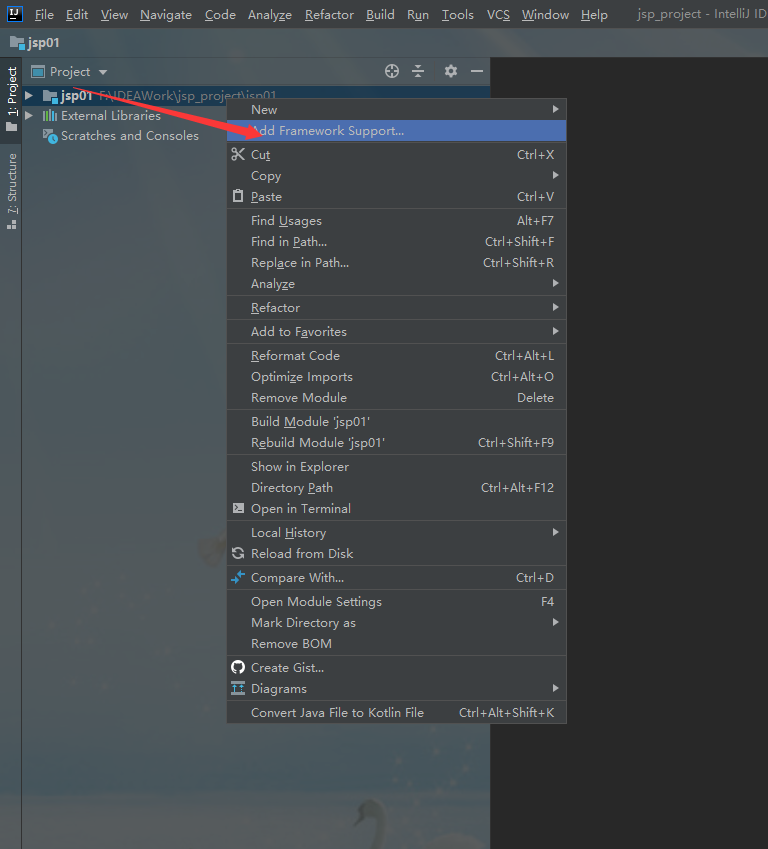The image size is (768, 849).
Task: Open Module Settings entry
Action: 396,601
